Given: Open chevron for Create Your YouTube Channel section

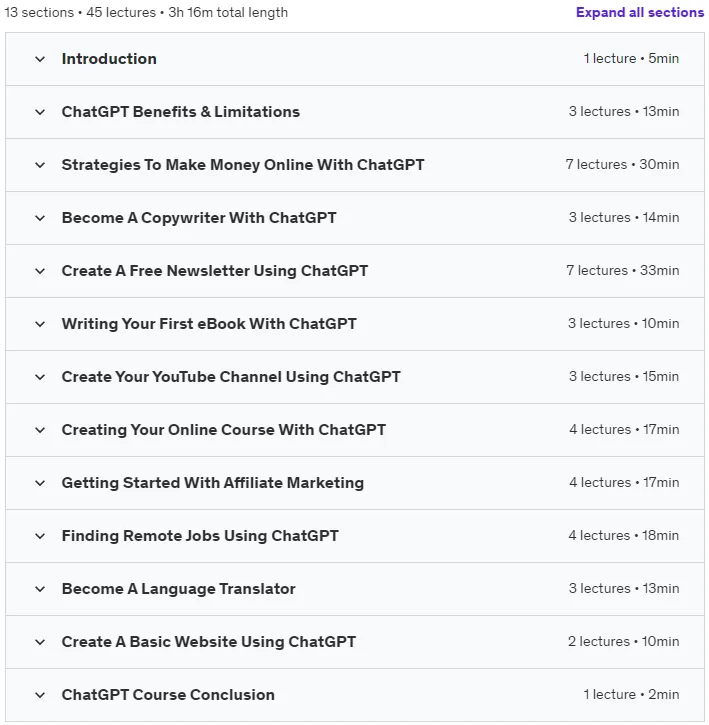Looking at the screenshot, I should [40, 377].
